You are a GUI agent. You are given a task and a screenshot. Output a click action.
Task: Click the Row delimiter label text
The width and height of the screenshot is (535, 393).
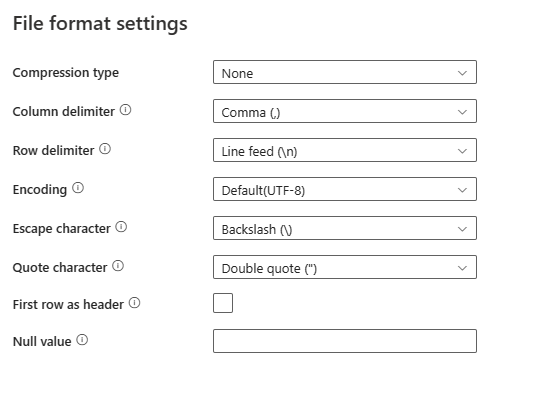54,150
